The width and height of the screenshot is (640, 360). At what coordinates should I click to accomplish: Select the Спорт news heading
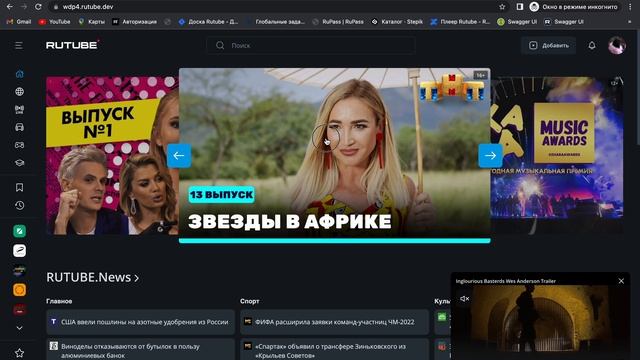pos(250,301)
